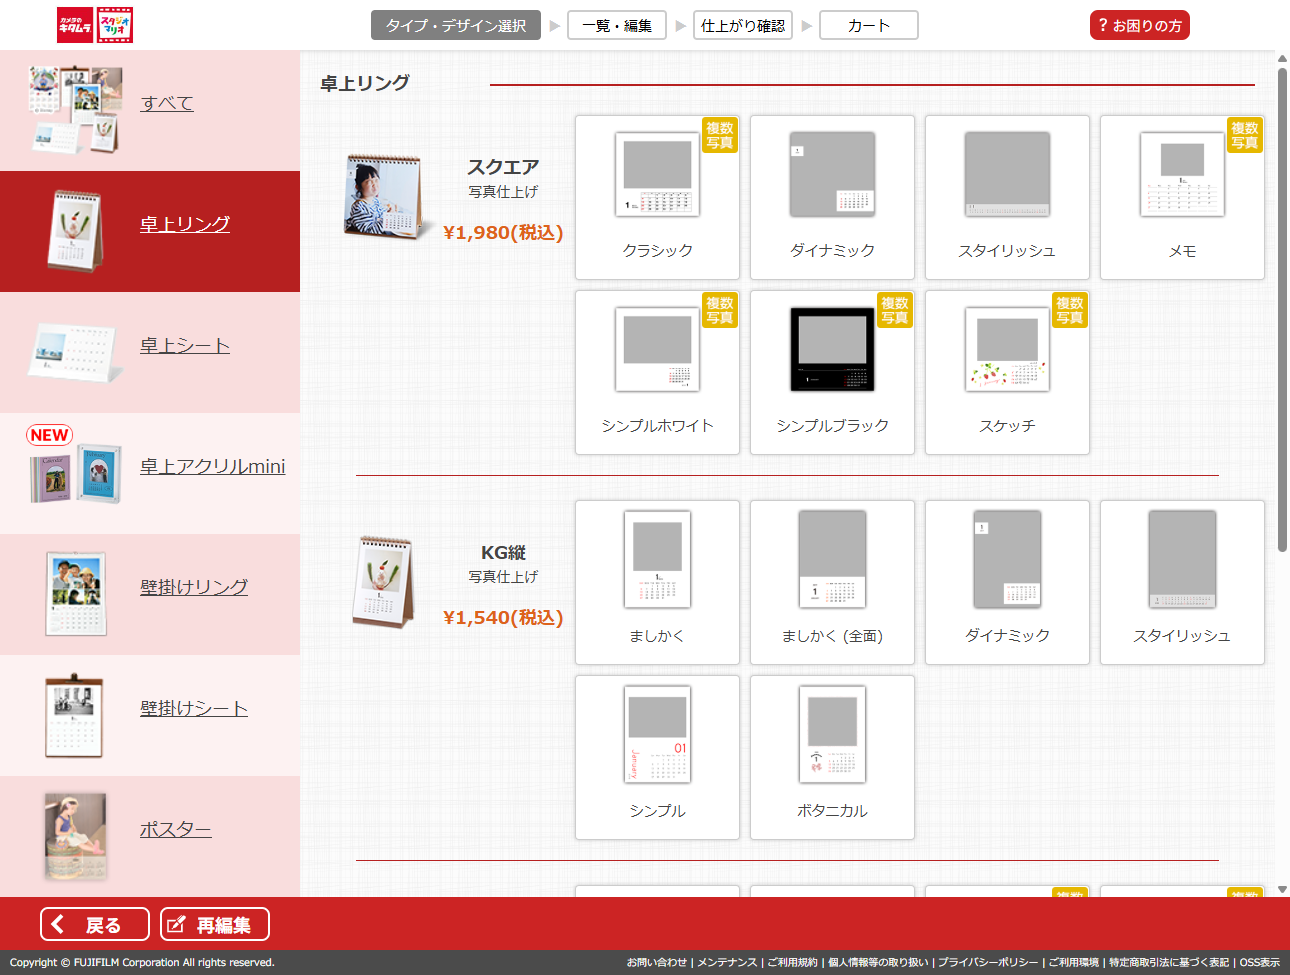
Task: Select the 壁掛けリング sidebar category
Action: (194, 588)
